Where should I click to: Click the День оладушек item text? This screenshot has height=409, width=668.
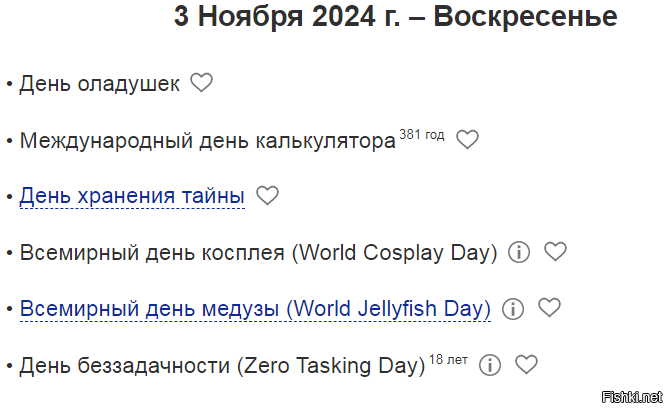[99, 84]
